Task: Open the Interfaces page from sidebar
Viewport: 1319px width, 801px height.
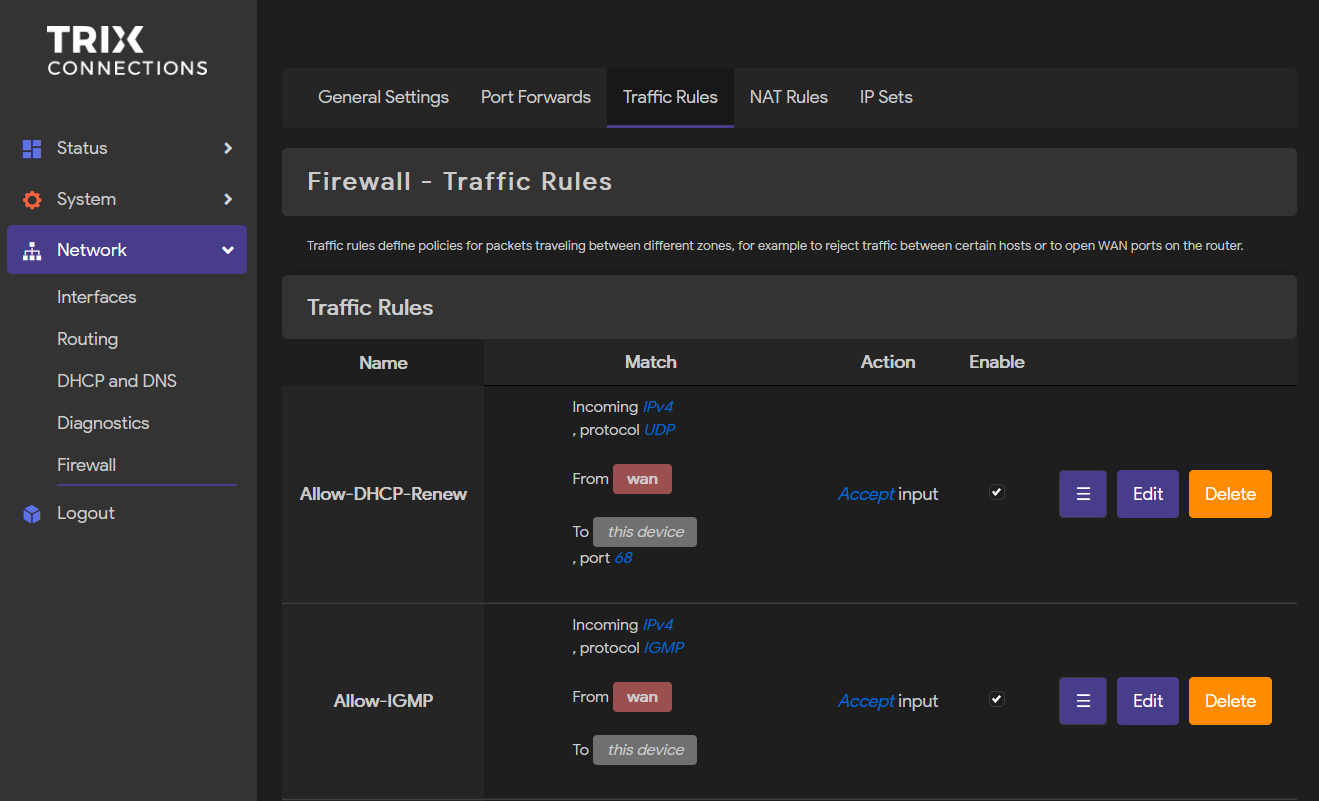Action: point(96,297)
